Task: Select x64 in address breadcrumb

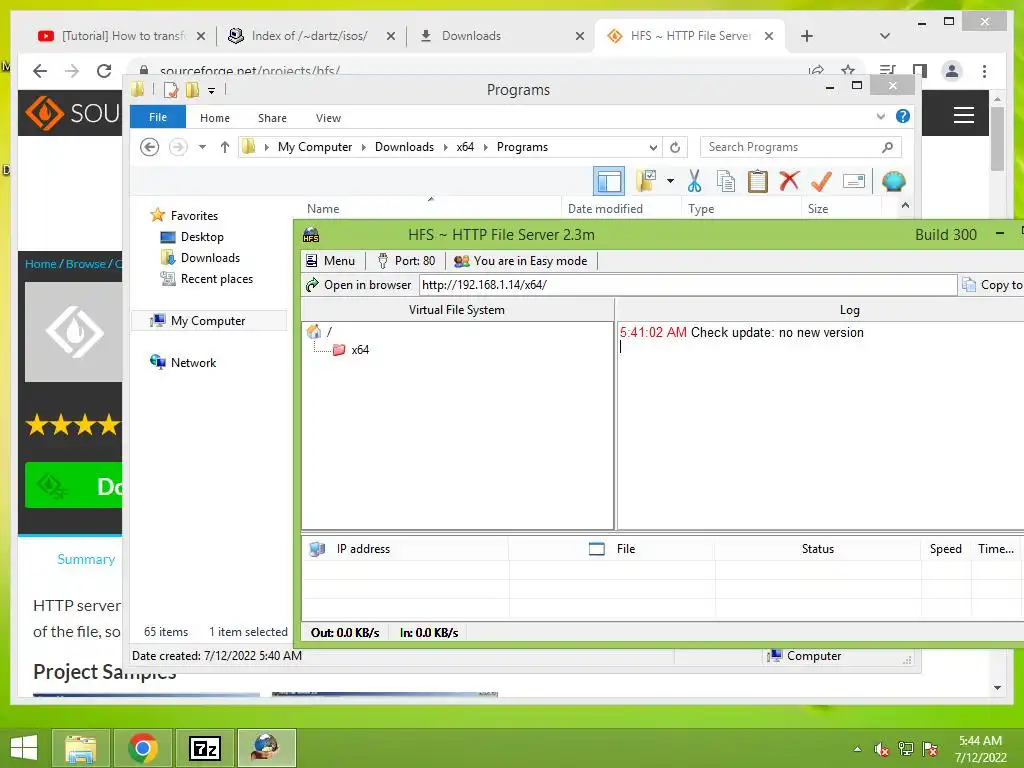Action: click(x=465, y=147)
